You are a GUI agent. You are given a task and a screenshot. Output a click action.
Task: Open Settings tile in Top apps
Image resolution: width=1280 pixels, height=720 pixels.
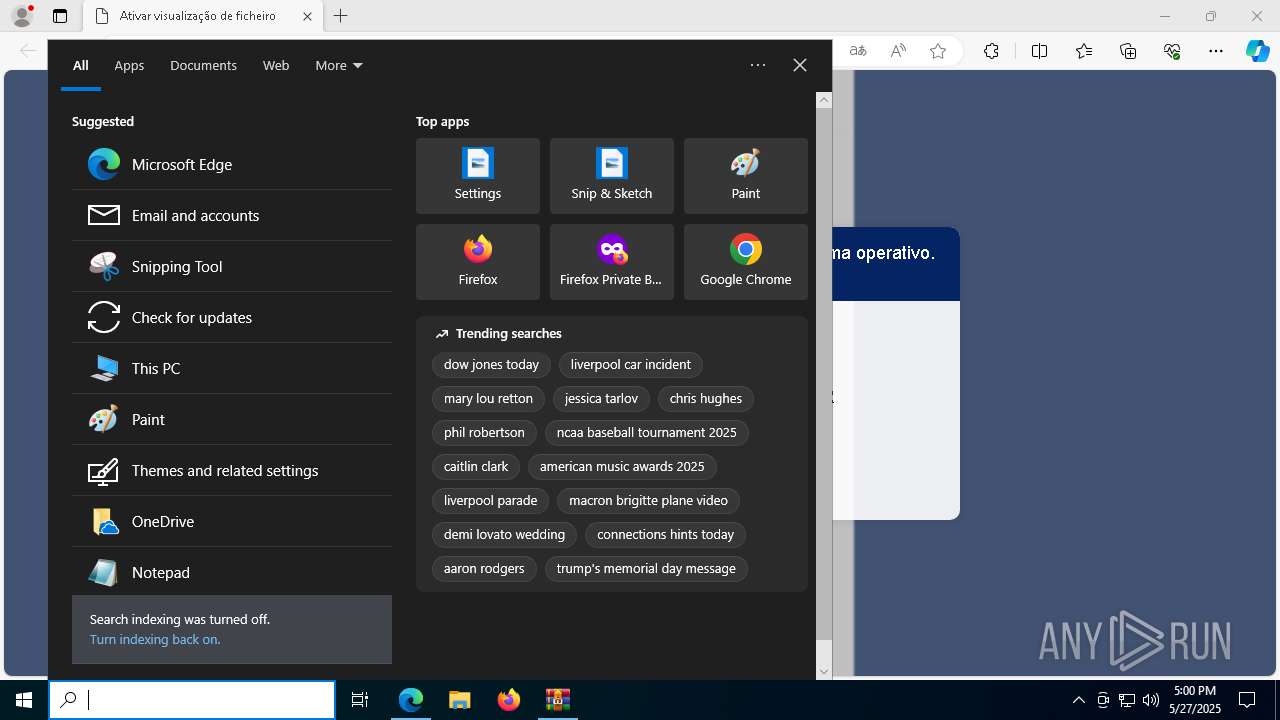478,176
